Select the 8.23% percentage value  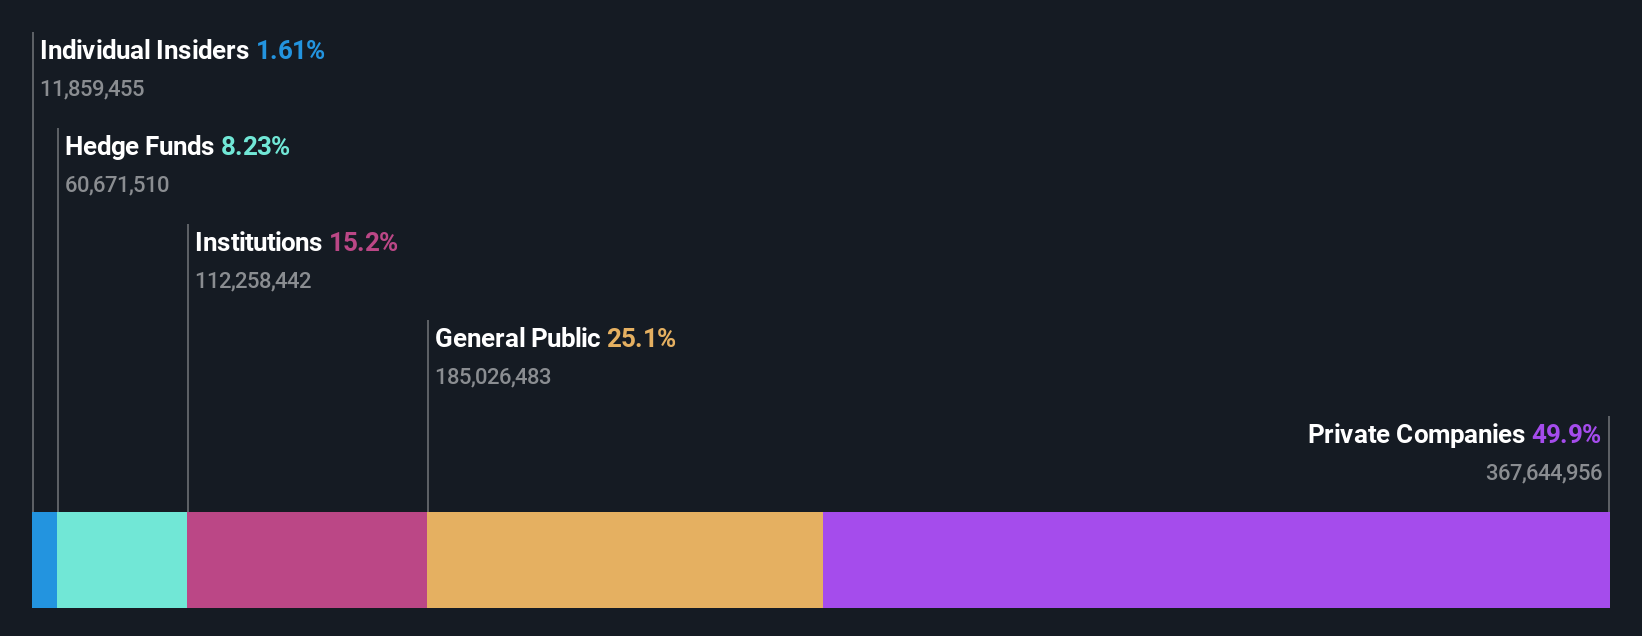click(x=256, y=146)
